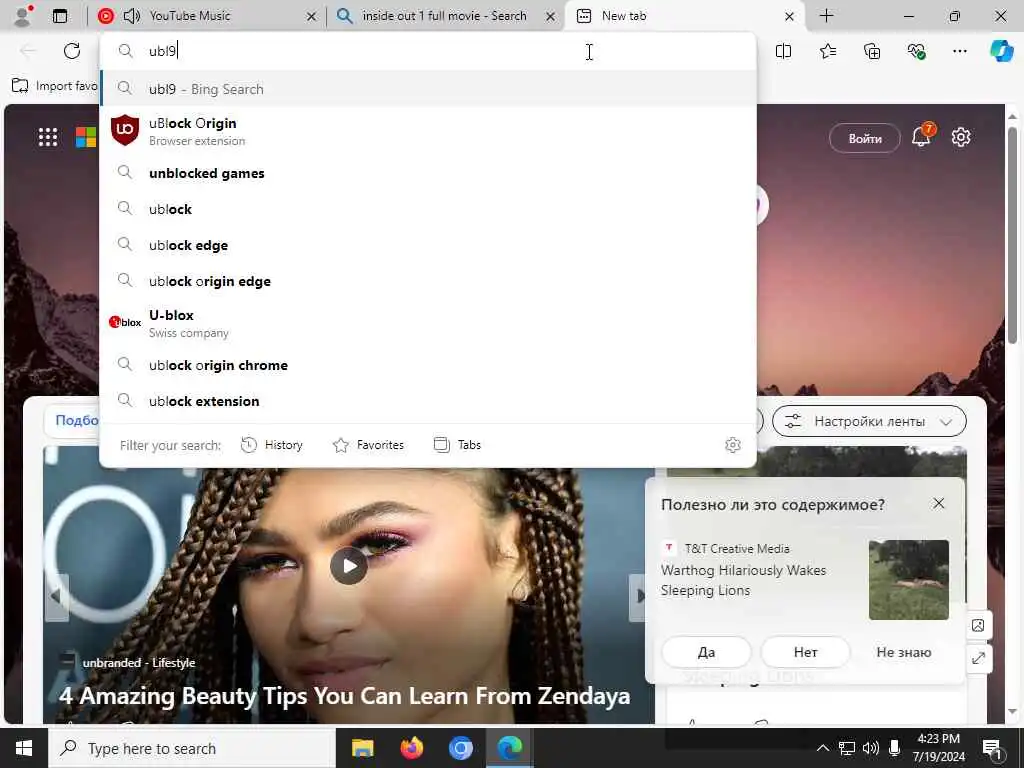Select 'ublock' search suggestion
The width and height of the screenshot is (1024, 768).
tap(428, 209)
